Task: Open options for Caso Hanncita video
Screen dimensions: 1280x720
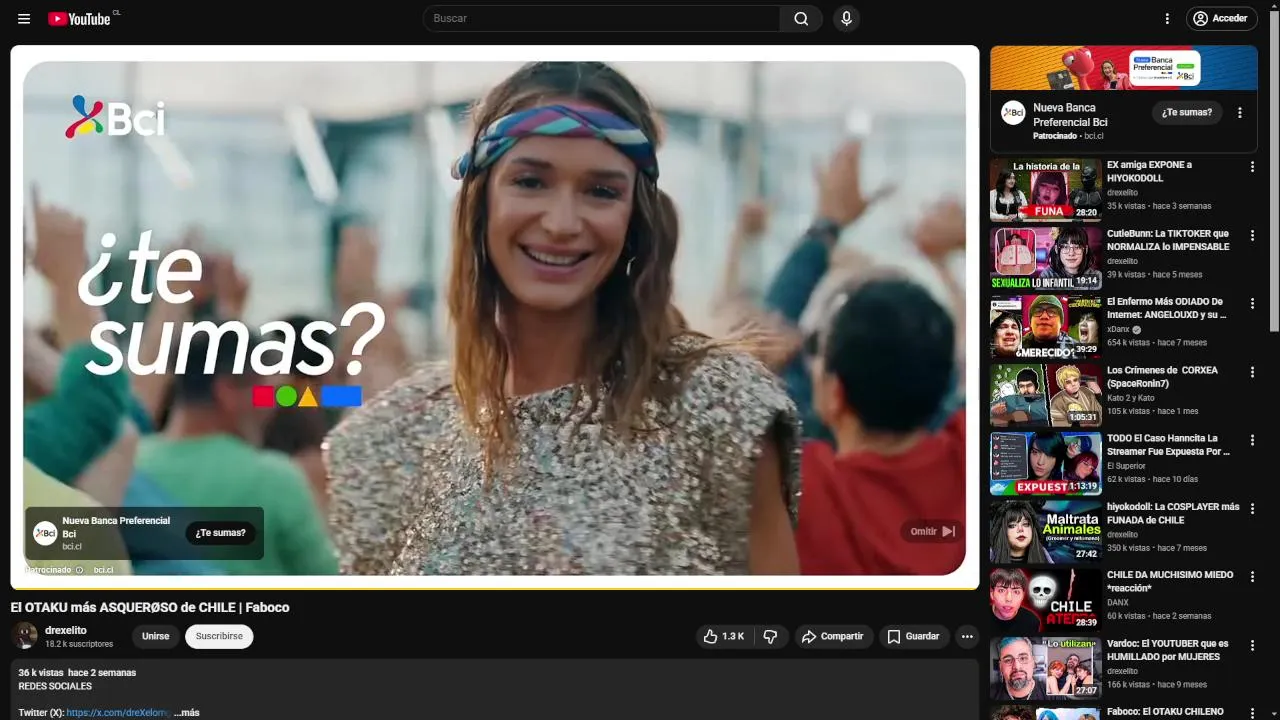Action: (1252, 440)
